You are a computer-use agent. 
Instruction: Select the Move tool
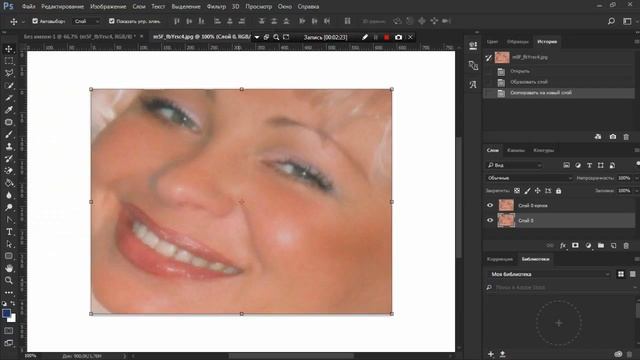coord(9,49)
